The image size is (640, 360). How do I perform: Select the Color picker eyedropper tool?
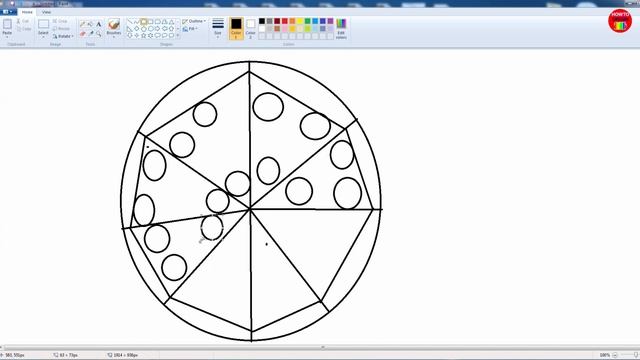pos(91,33)
